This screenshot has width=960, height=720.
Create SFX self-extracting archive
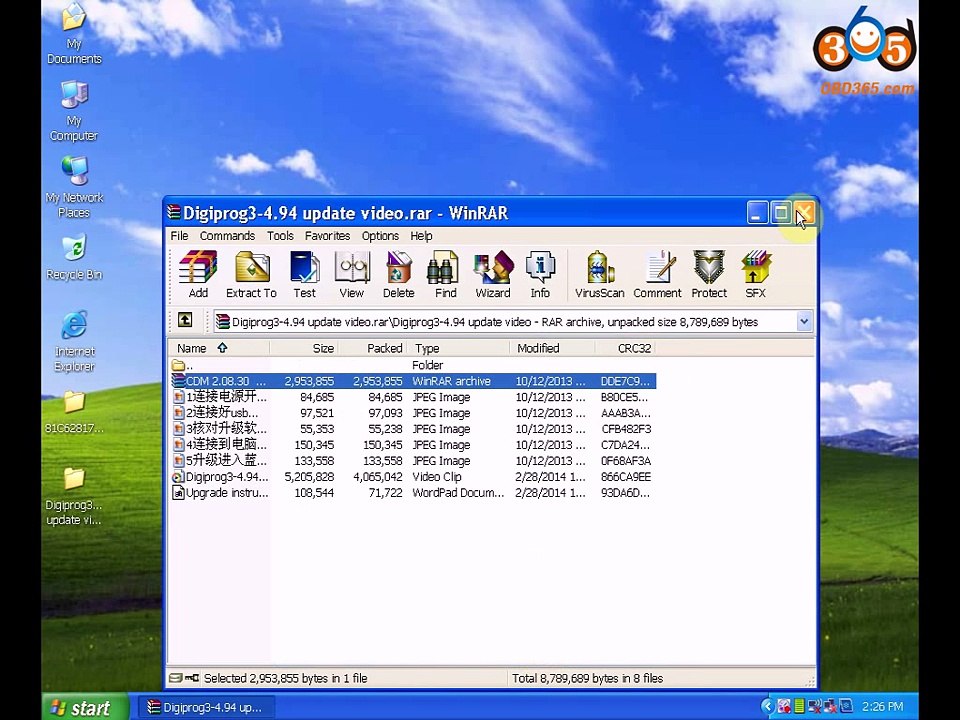[x=756, y=274]
